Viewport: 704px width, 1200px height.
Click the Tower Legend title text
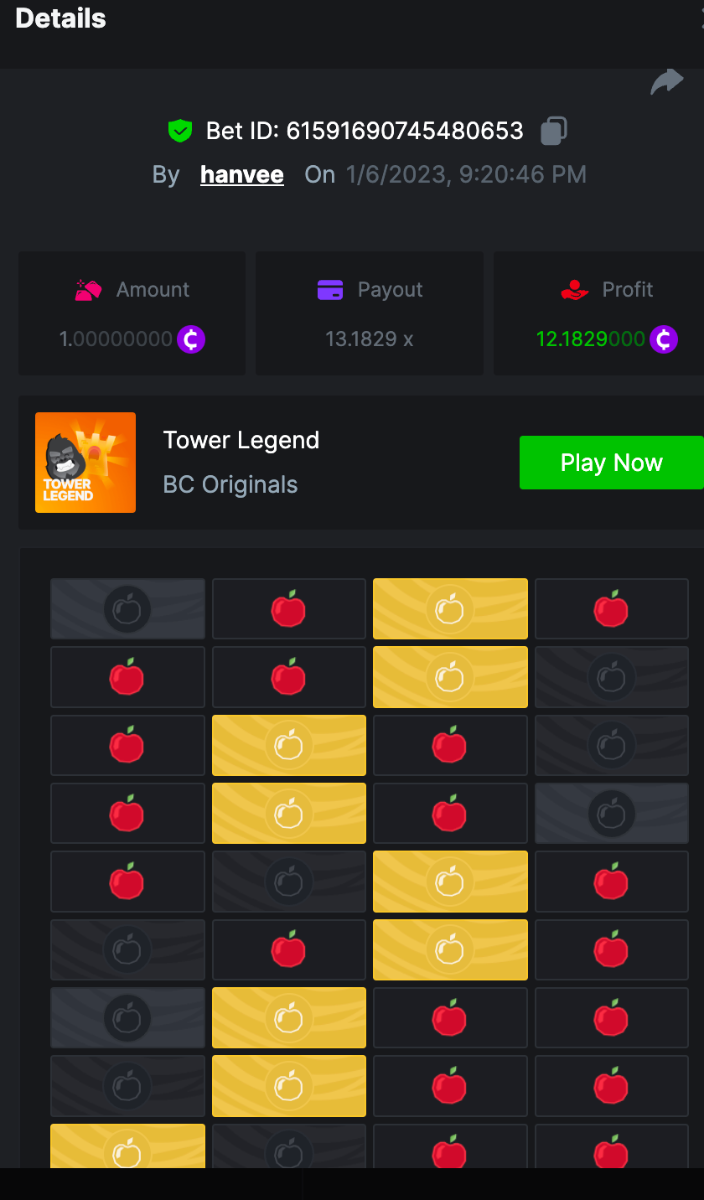tap(241, 440)
